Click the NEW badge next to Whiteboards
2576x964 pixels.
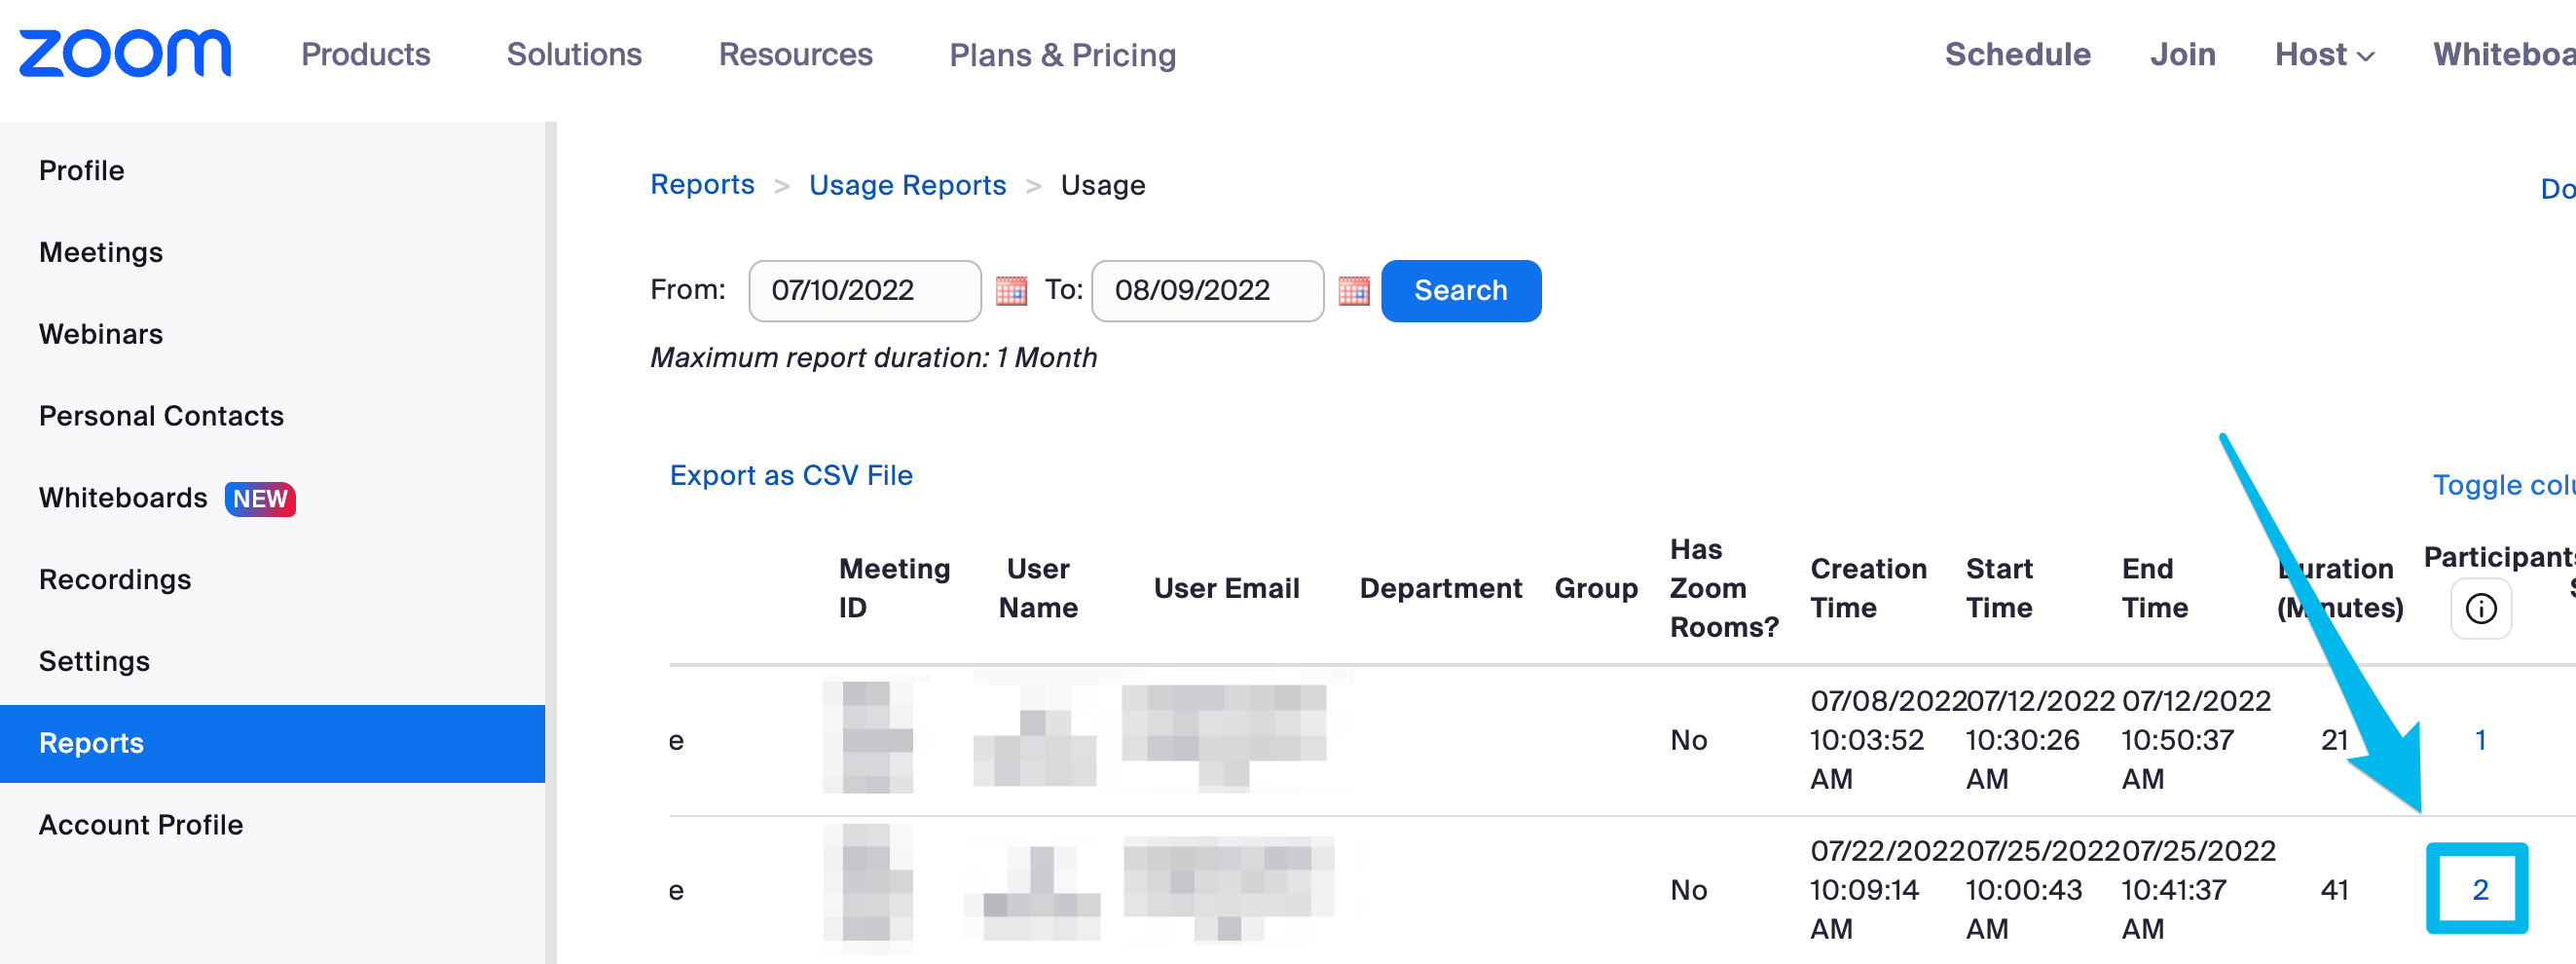(x=260, y=499)
